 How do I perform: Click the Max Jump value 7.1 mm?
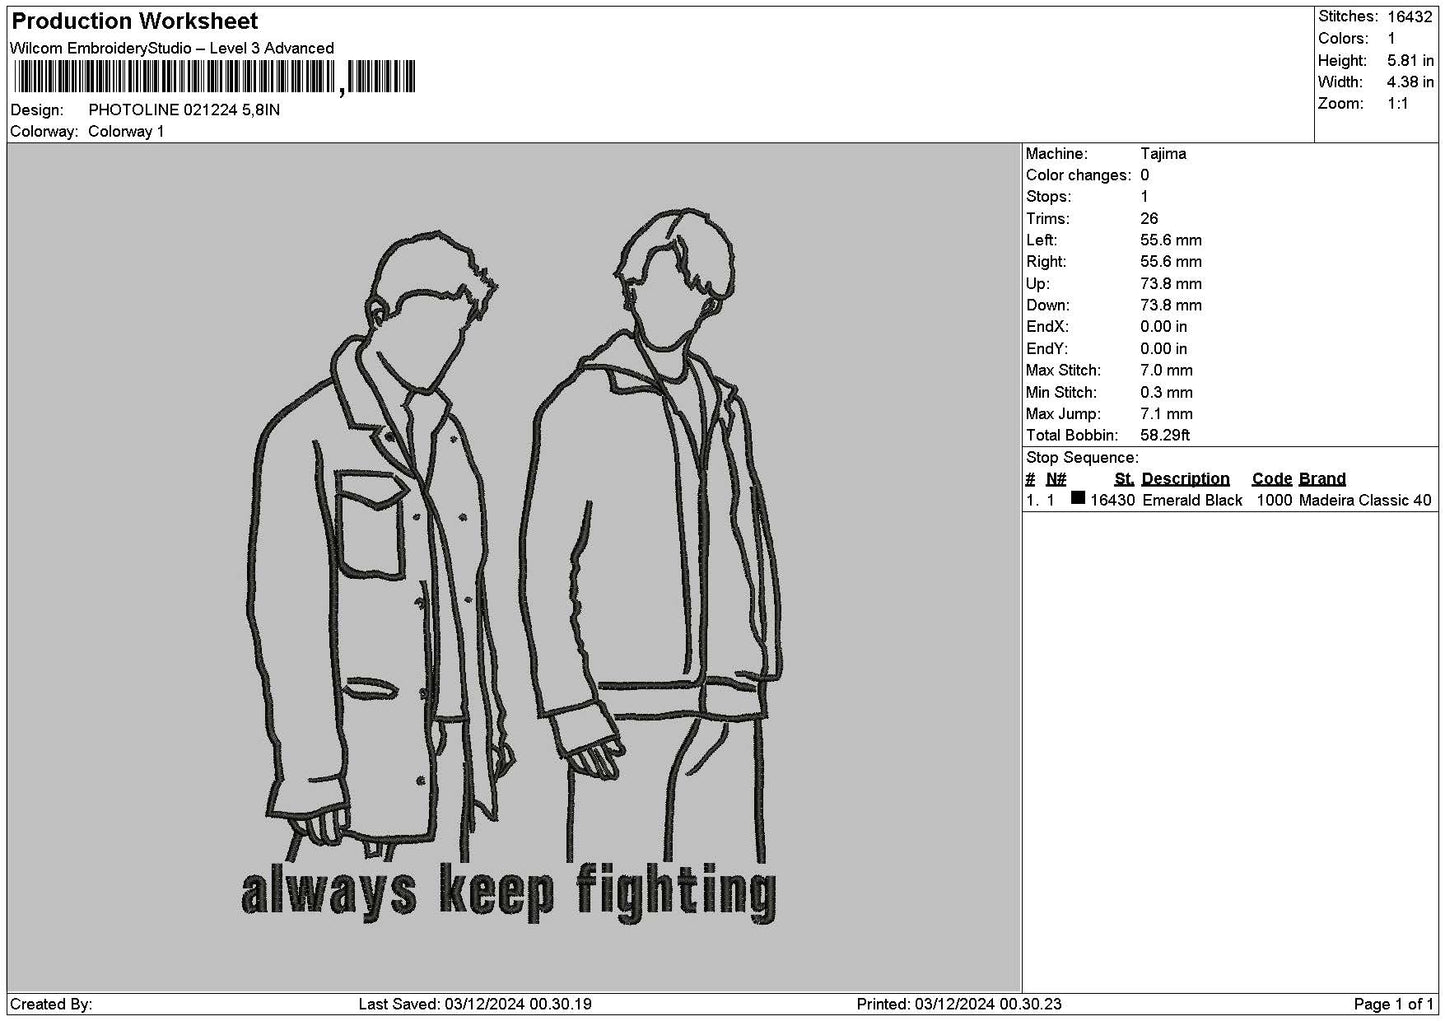point(1166,414)
